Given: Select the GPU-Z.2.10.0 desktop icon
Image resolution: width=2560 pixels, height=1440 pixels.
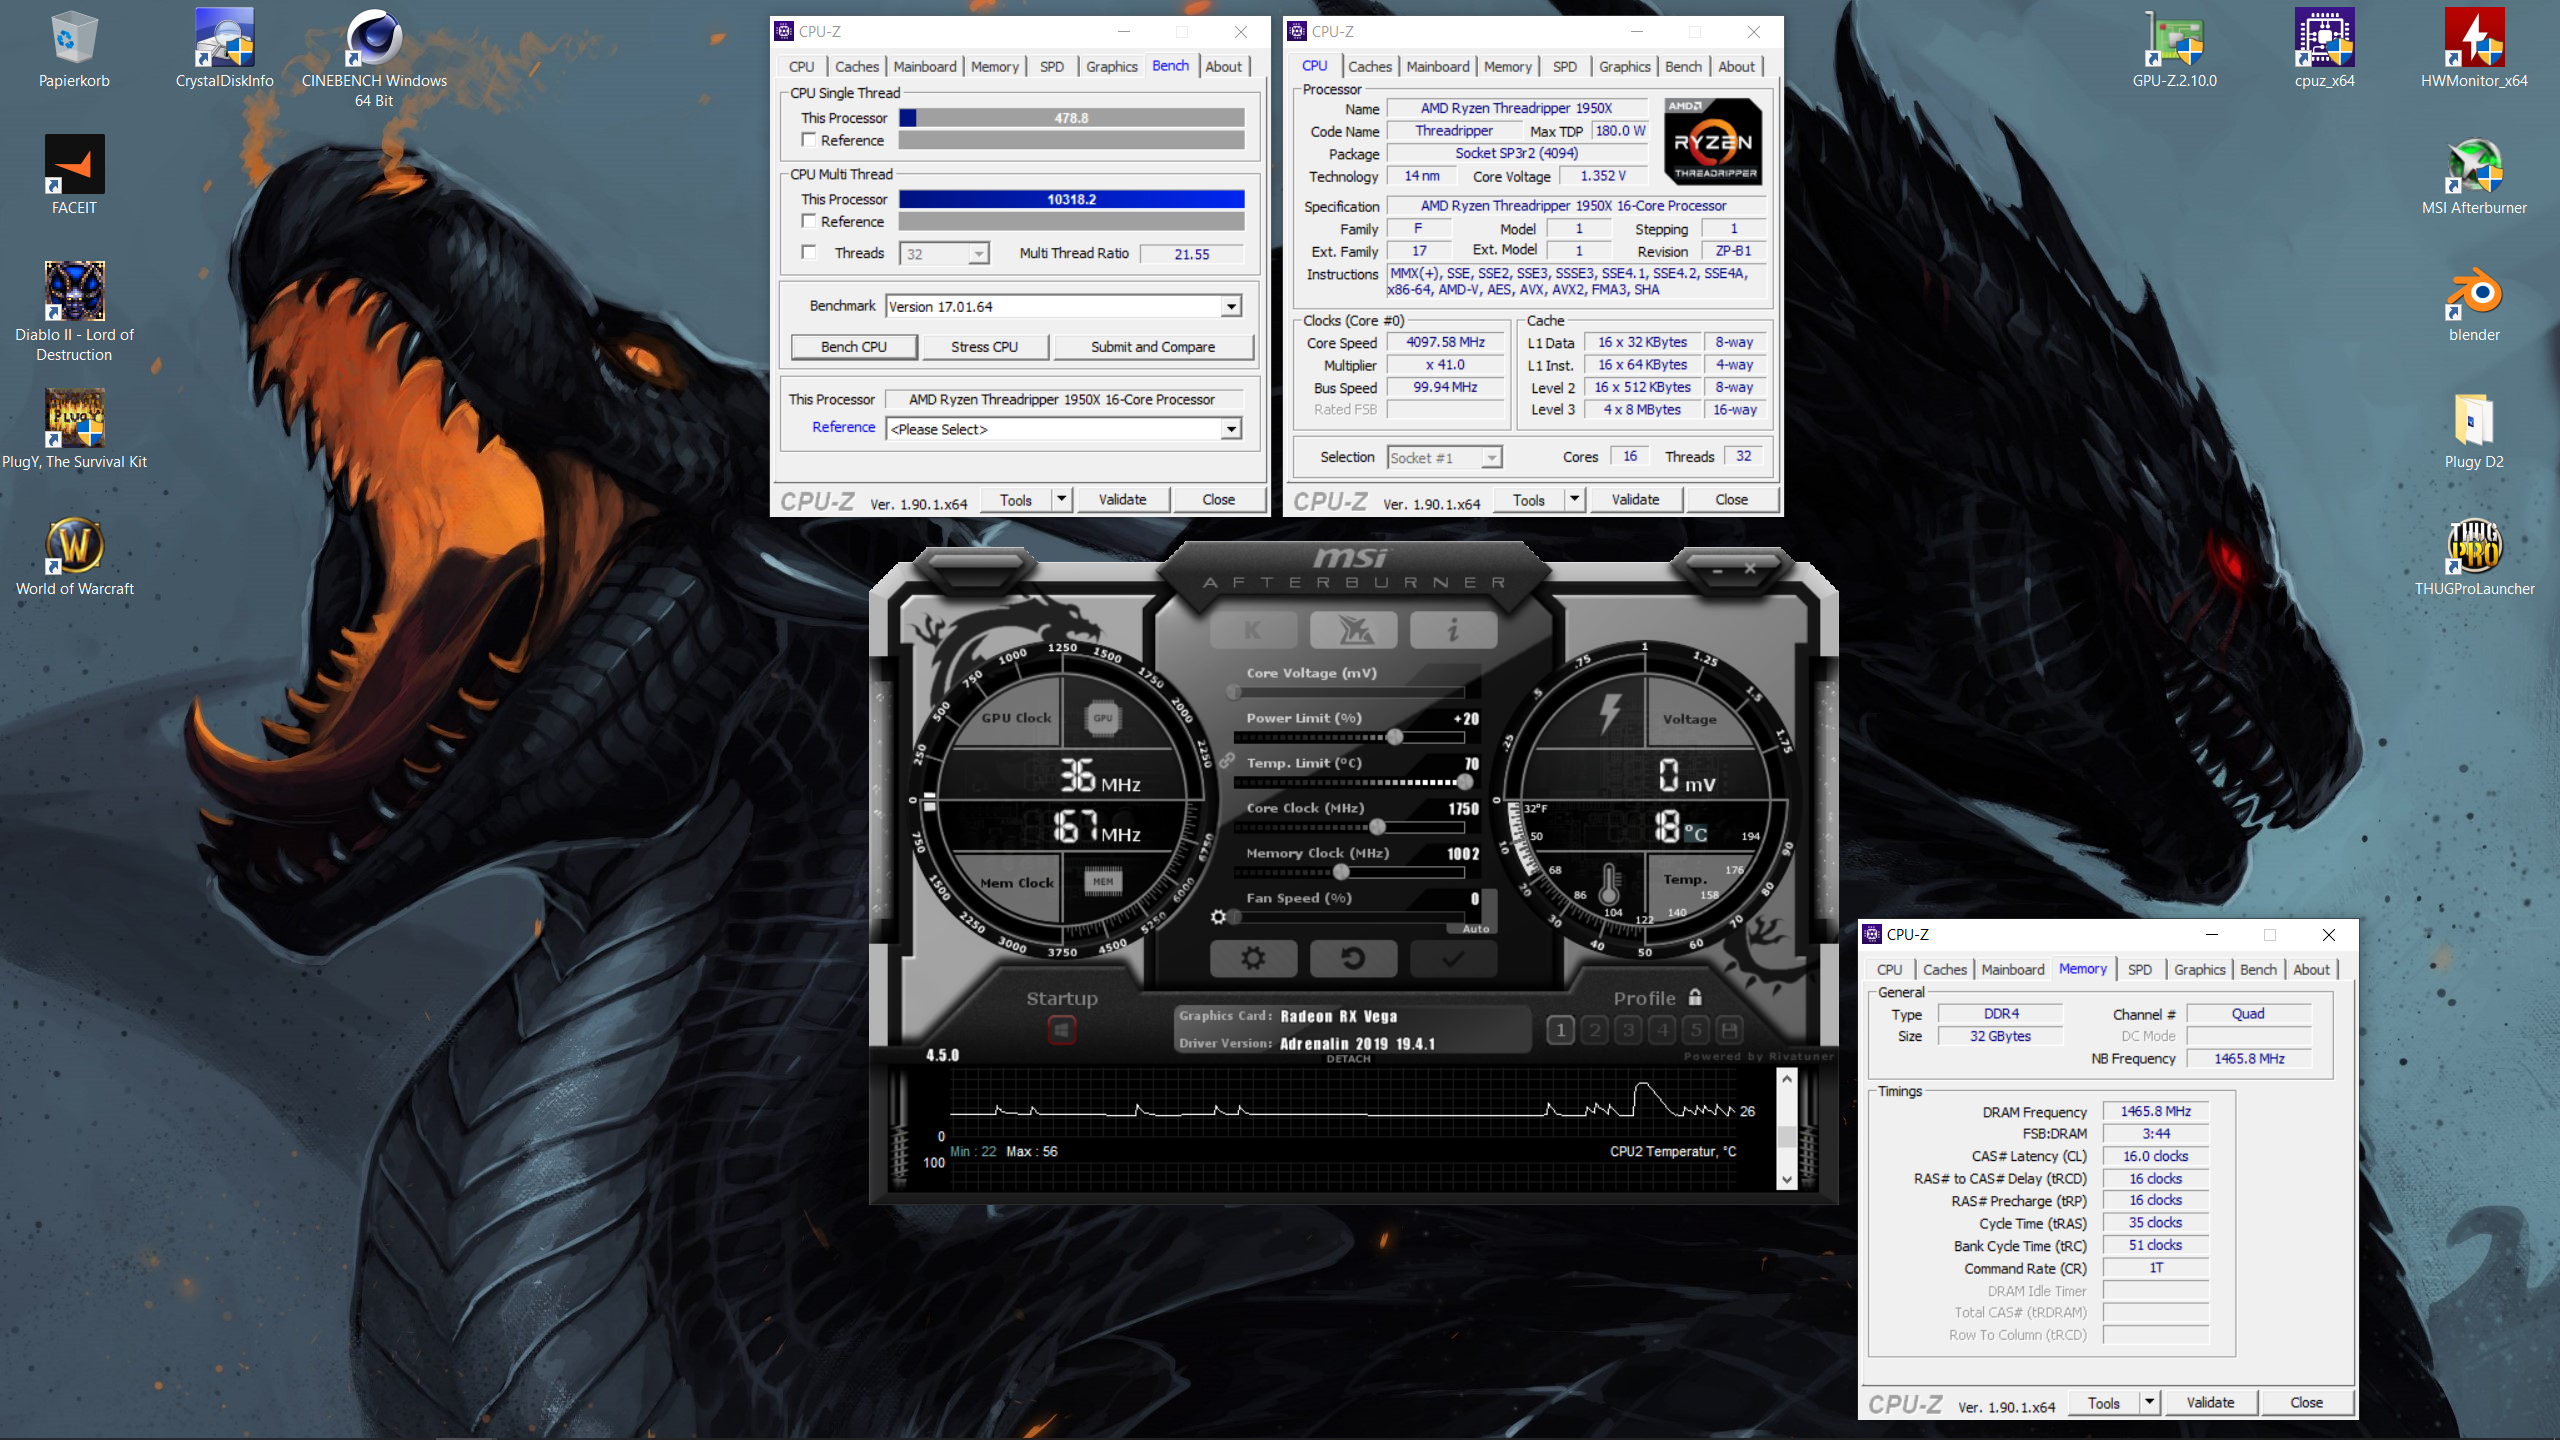Looking at the screenshot, I should (2174, 50).
